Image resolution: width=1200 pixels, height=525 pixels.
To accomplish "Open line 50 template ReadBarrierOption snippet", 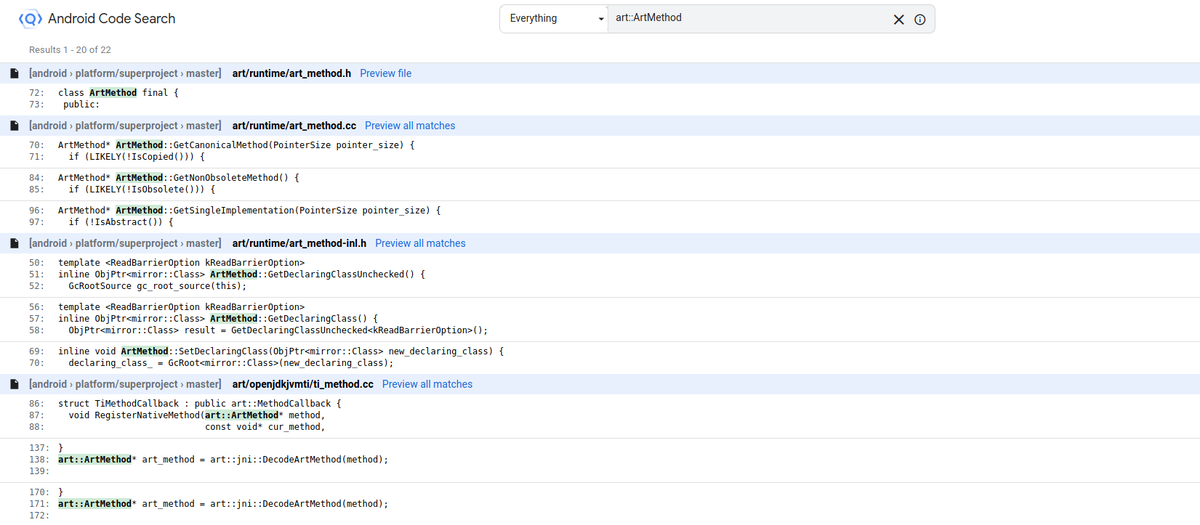I will pos(180,263).
